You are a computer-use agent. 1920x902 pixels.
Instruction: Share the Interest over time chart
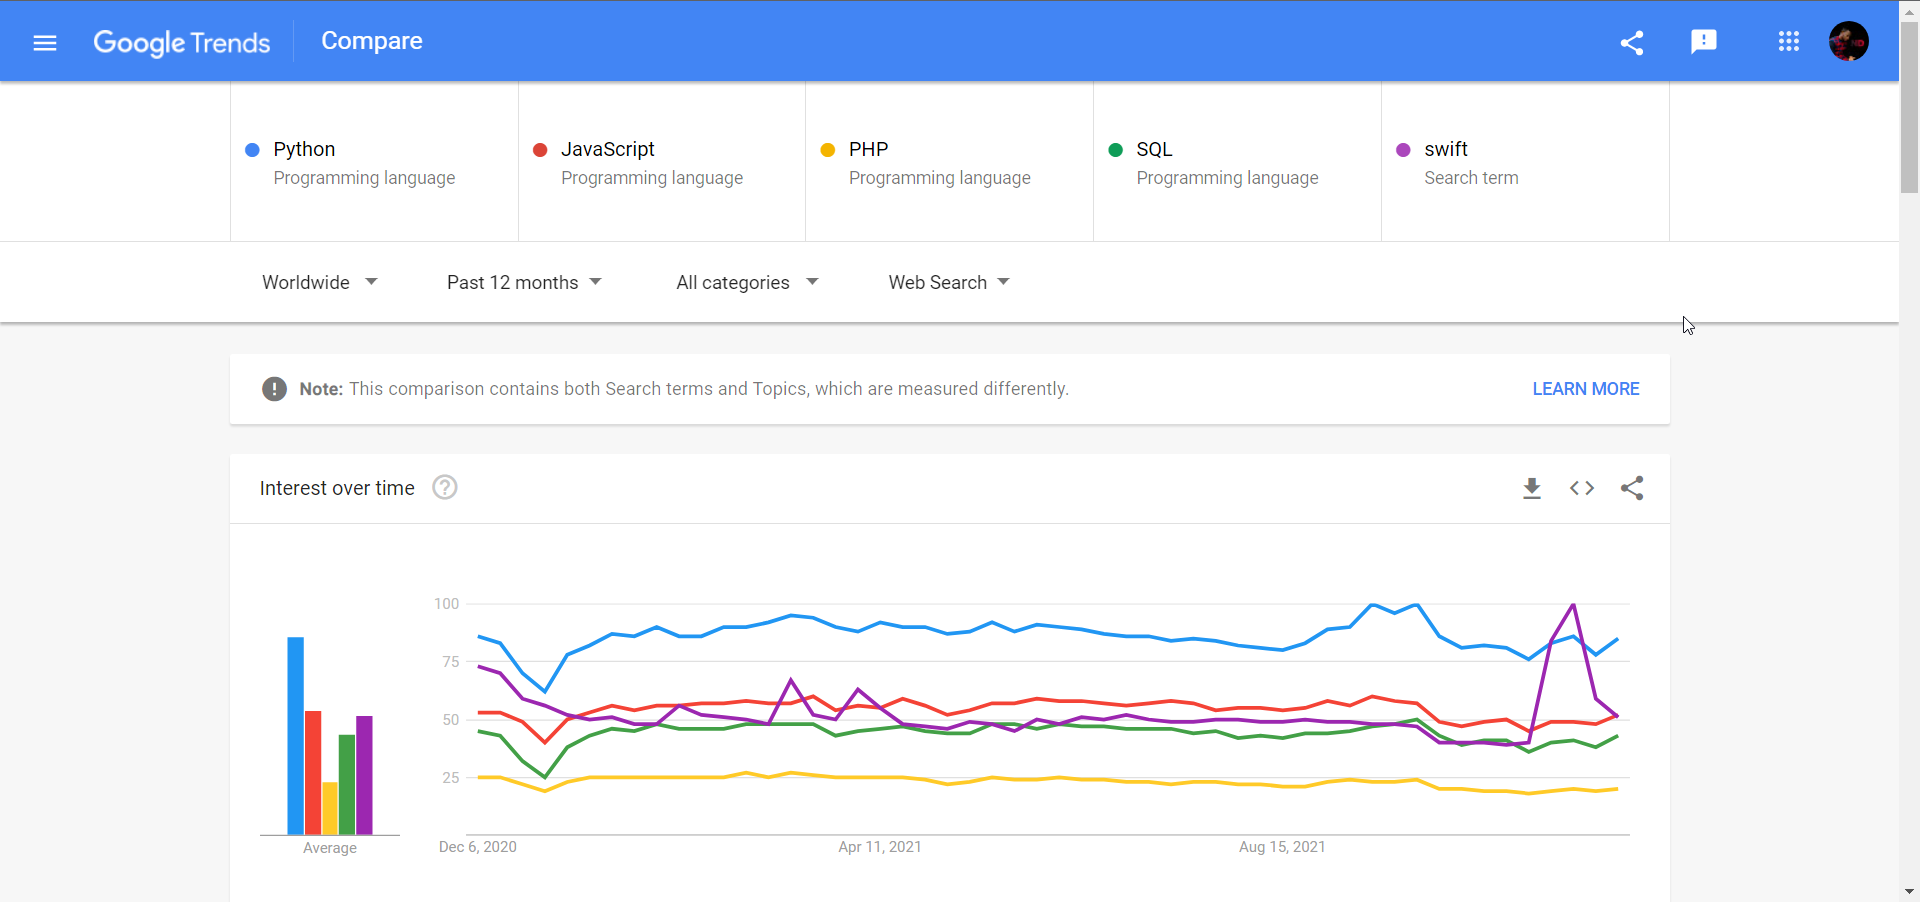coord(1632,488)
